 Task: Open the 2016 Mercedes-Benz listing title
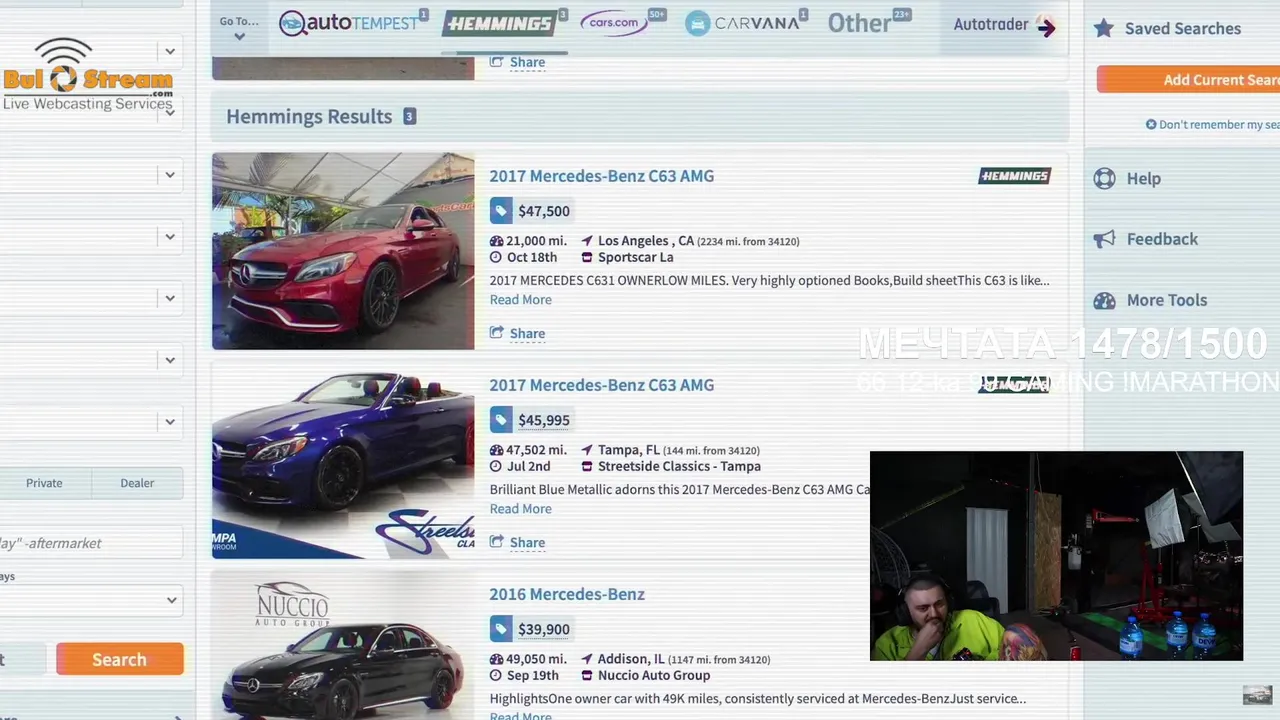pyautogui.click(x=567, y=594)
